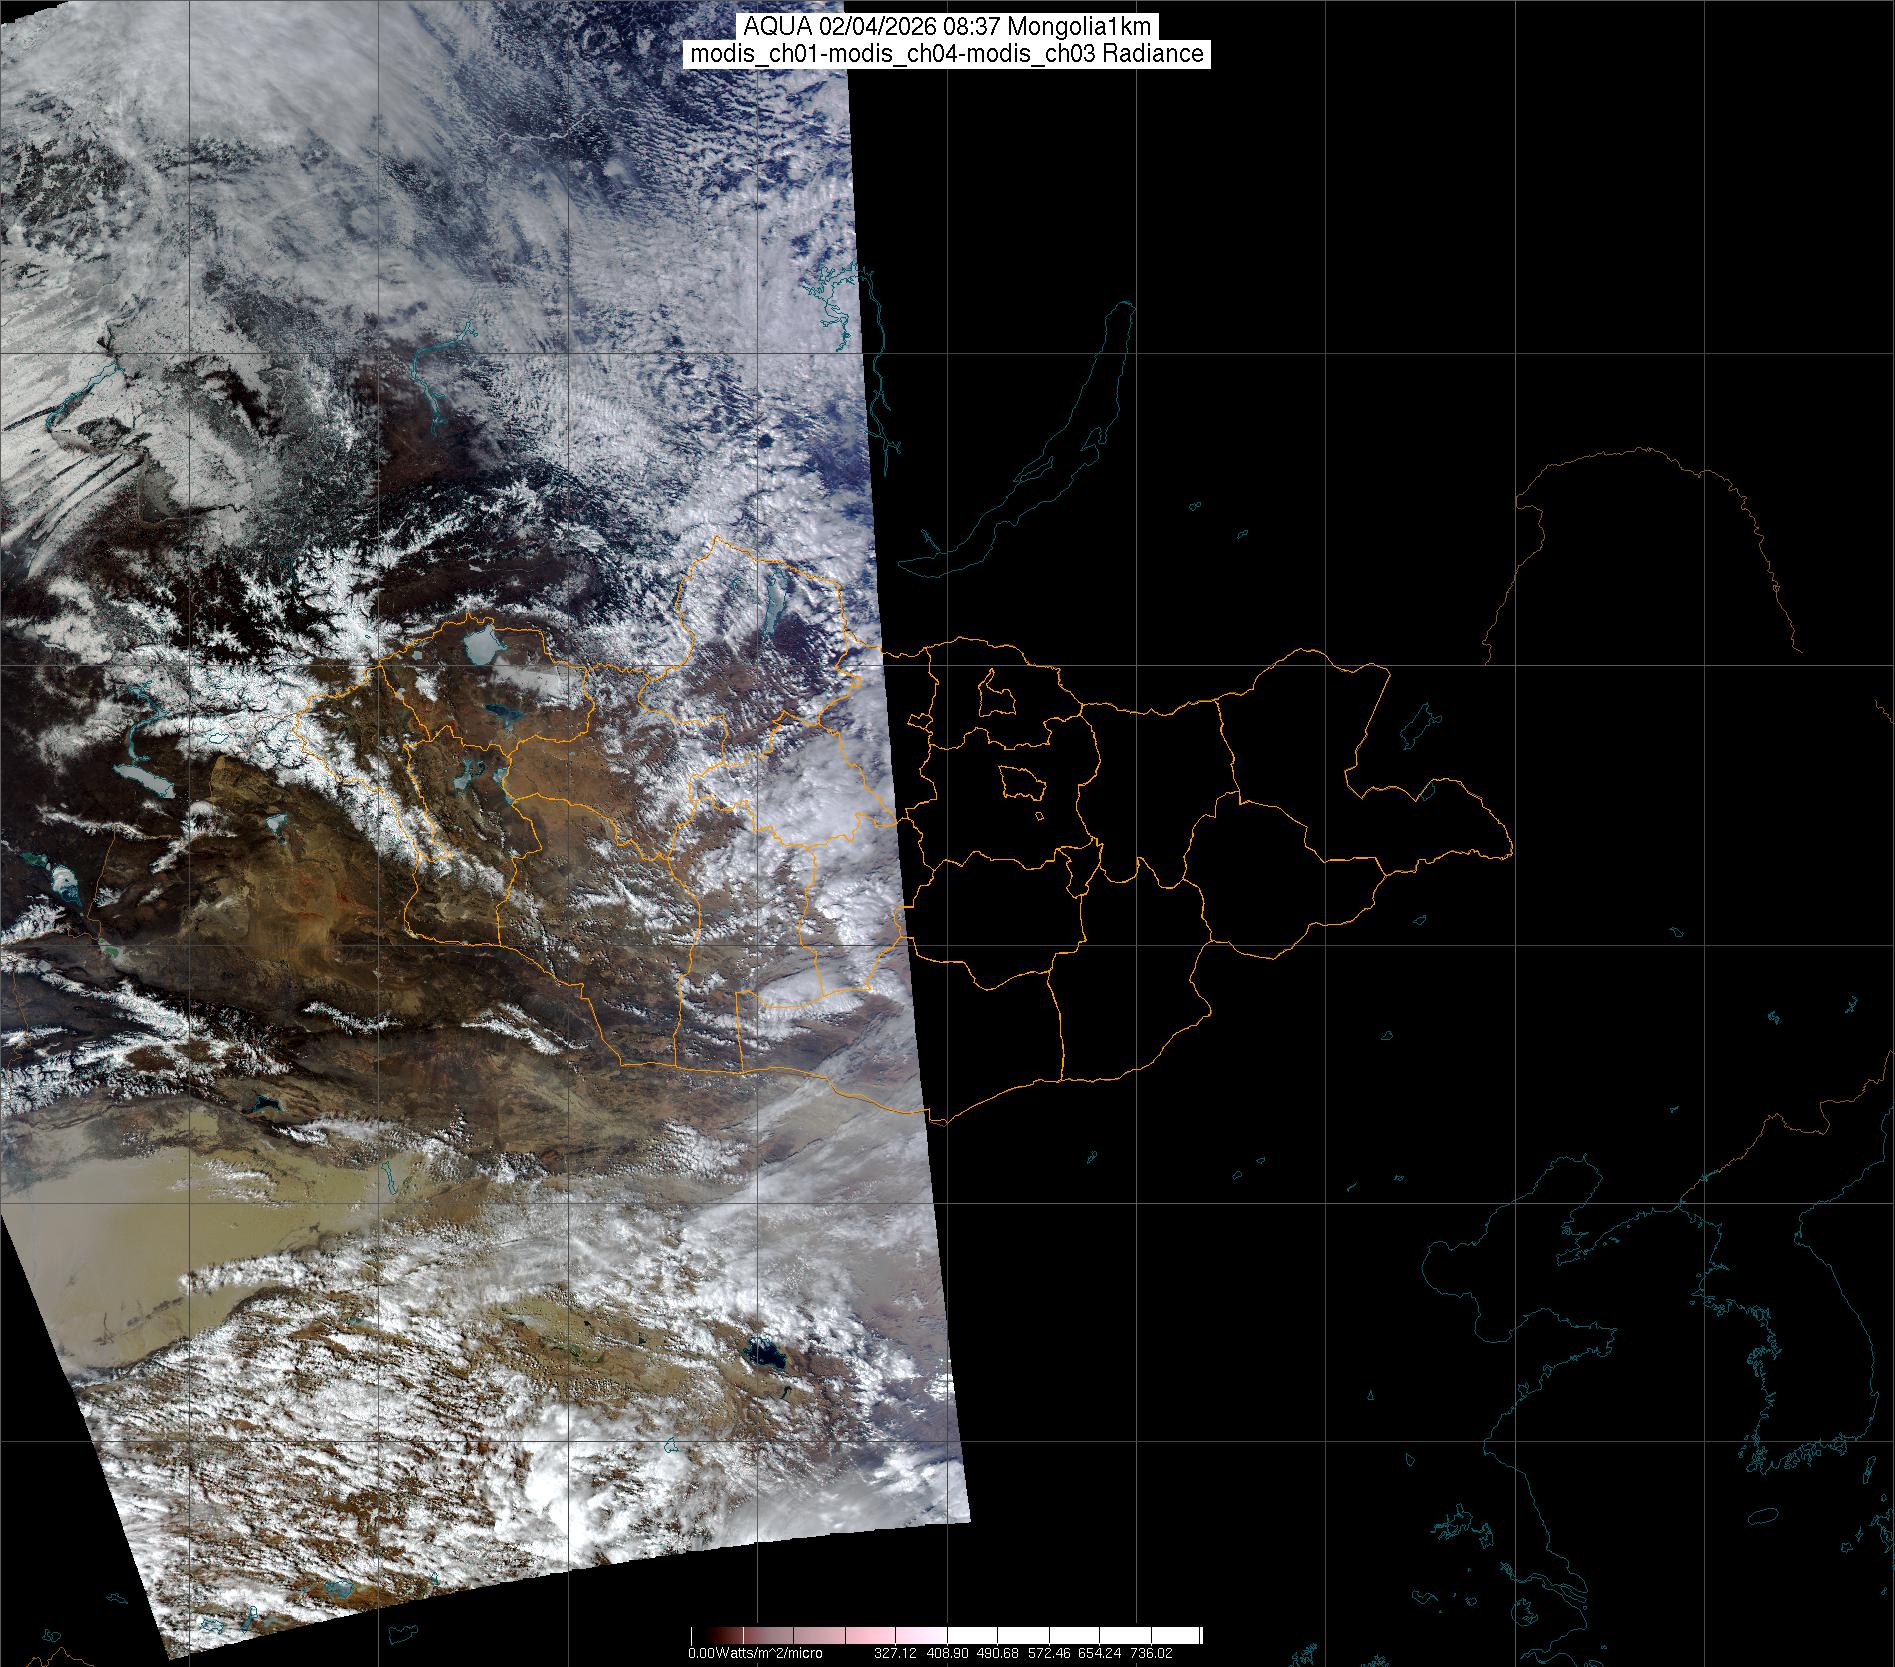
Task: Click the AQUA 02/04/2026 08:37 title label
Action: tap(946, 27)
